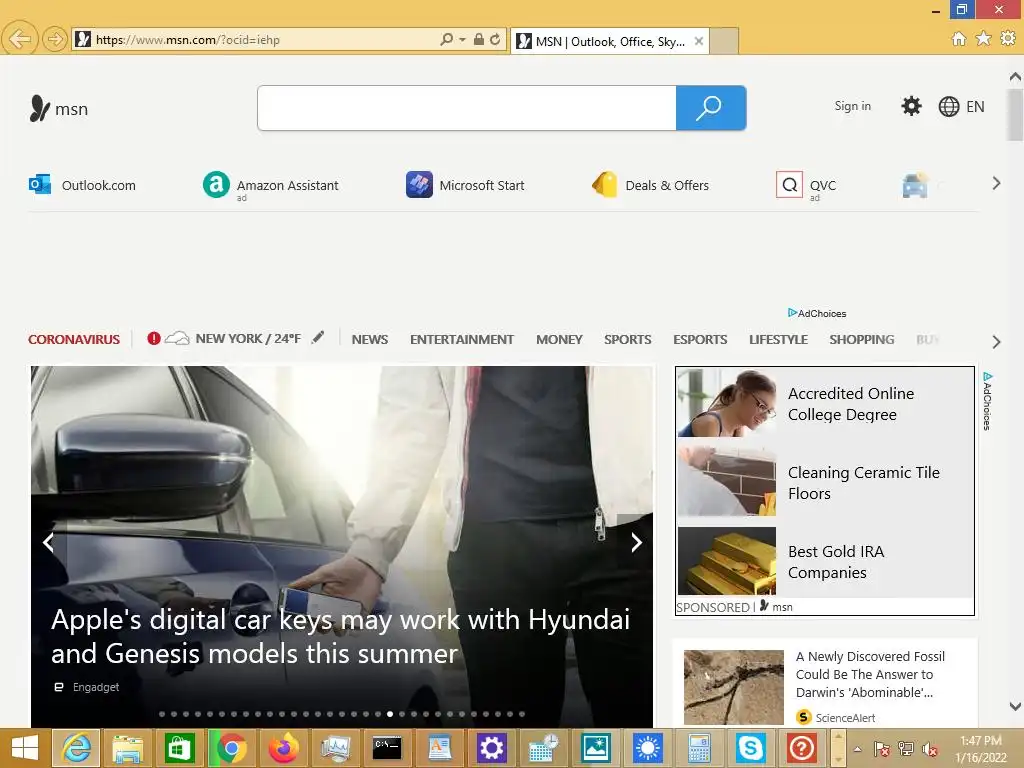Launch Firefox from taskbar
Viewport: 1024px width, 768px height.
pyautogui.click(x=283, y=748)
